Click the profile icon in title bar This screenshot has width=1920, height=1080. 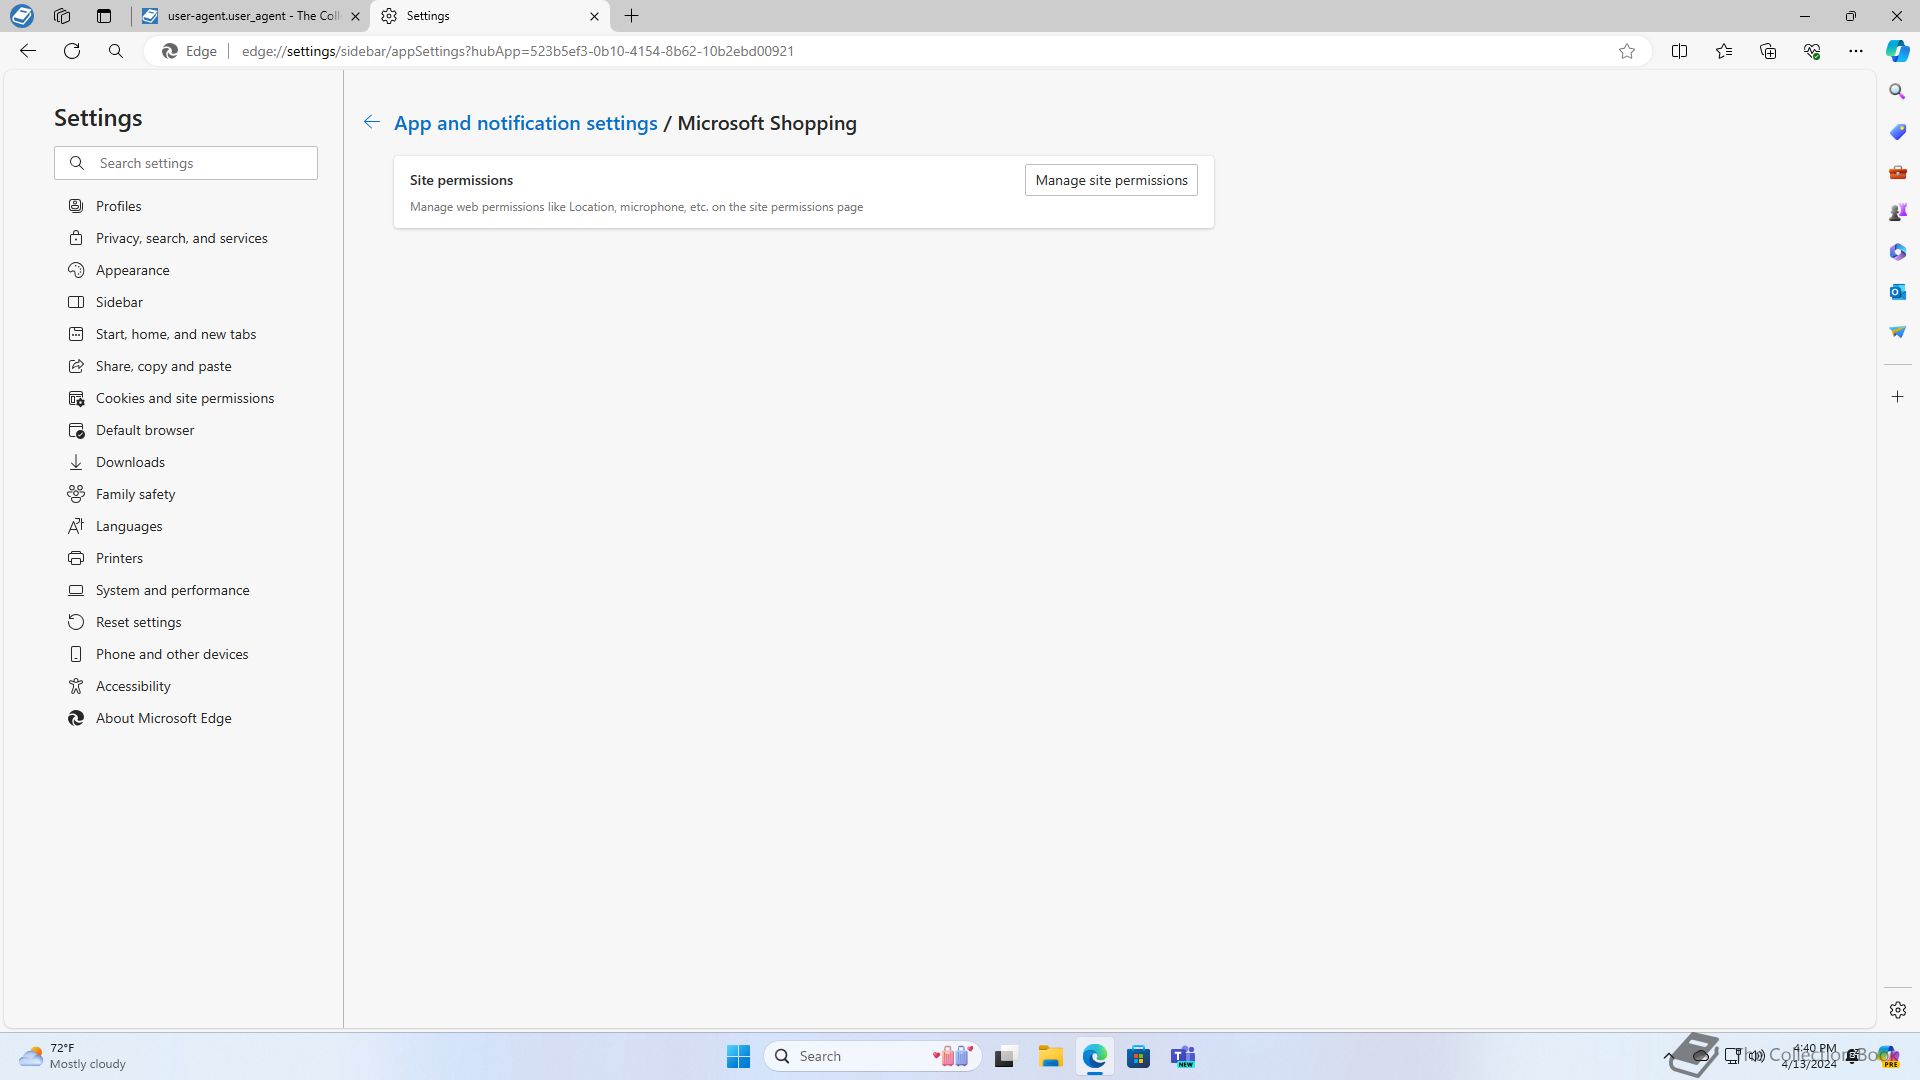pyautogui.click(x=21, y=16)
